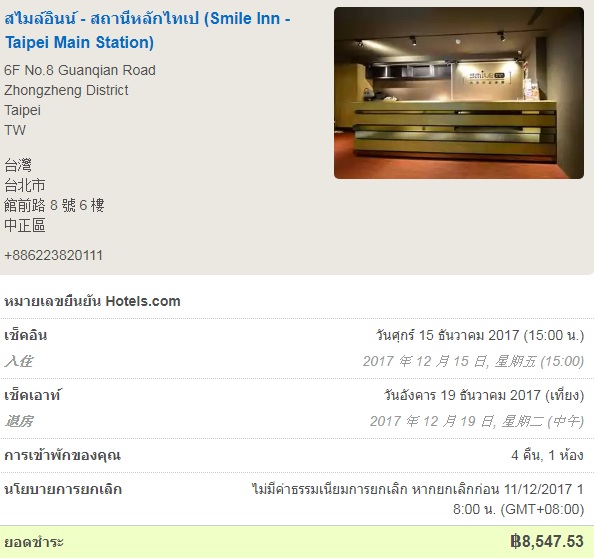
Task: Click the 台北市 city text
Action: [x=25, y=185]
